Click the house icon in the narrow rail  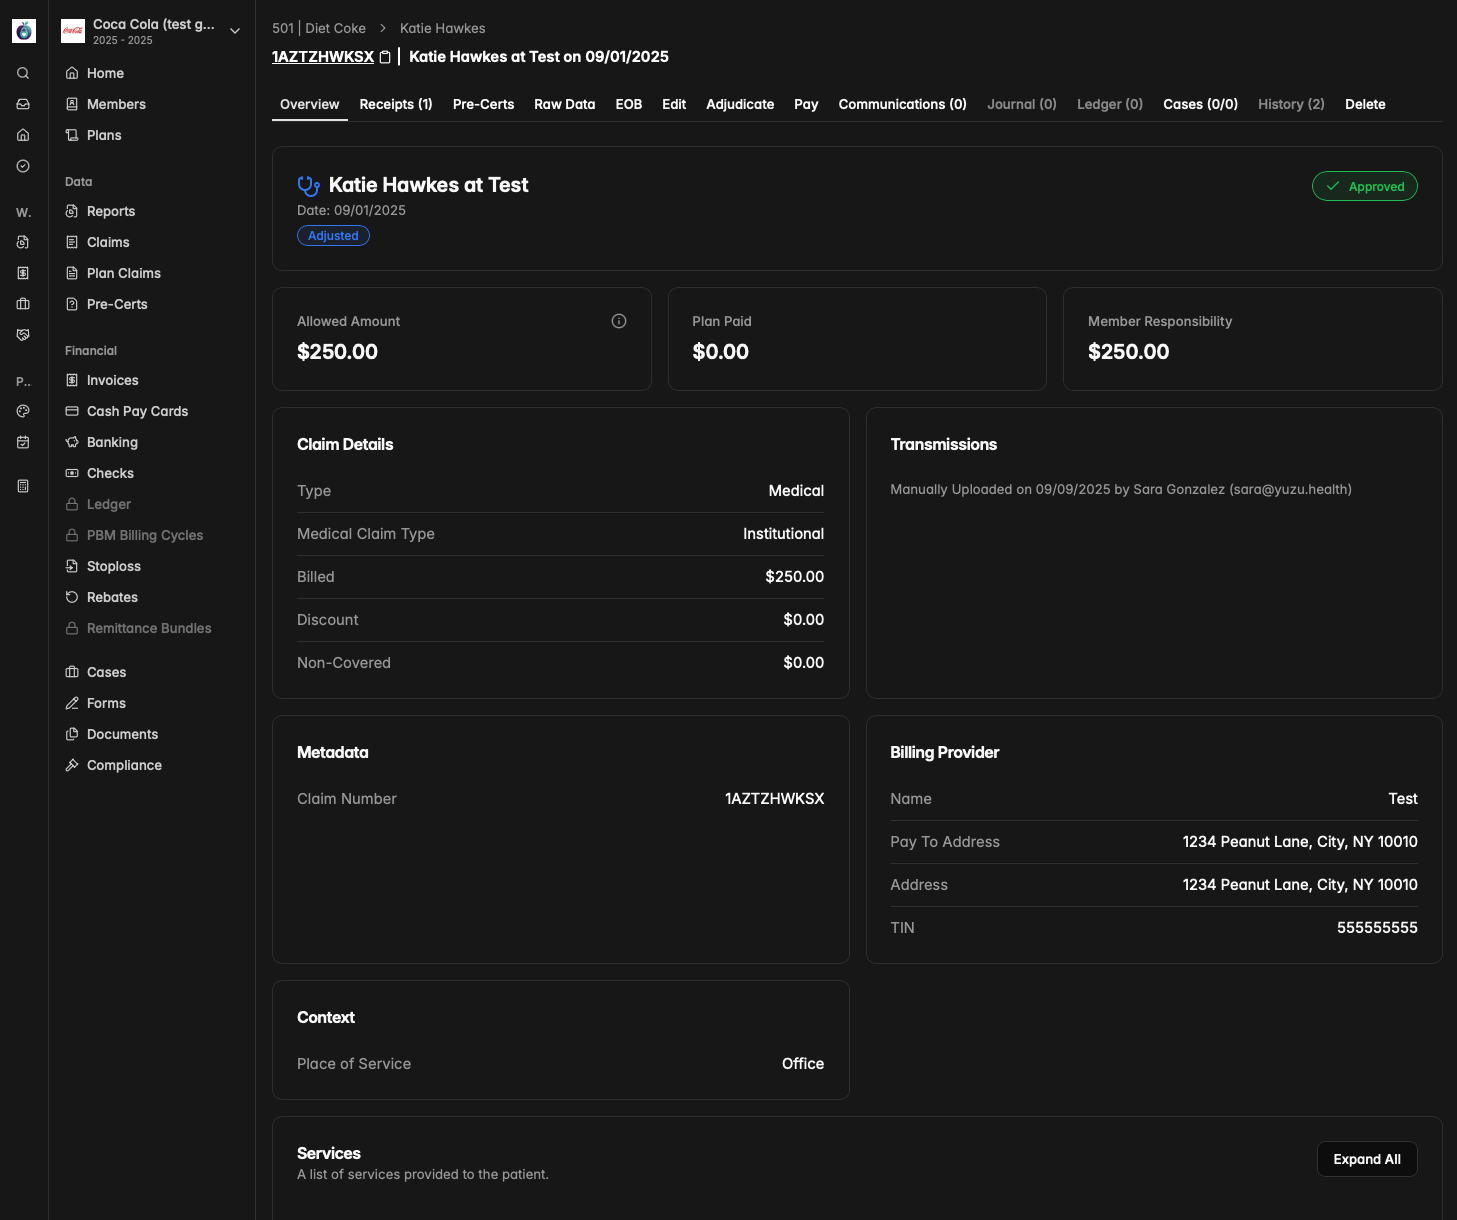coord(23,135)
